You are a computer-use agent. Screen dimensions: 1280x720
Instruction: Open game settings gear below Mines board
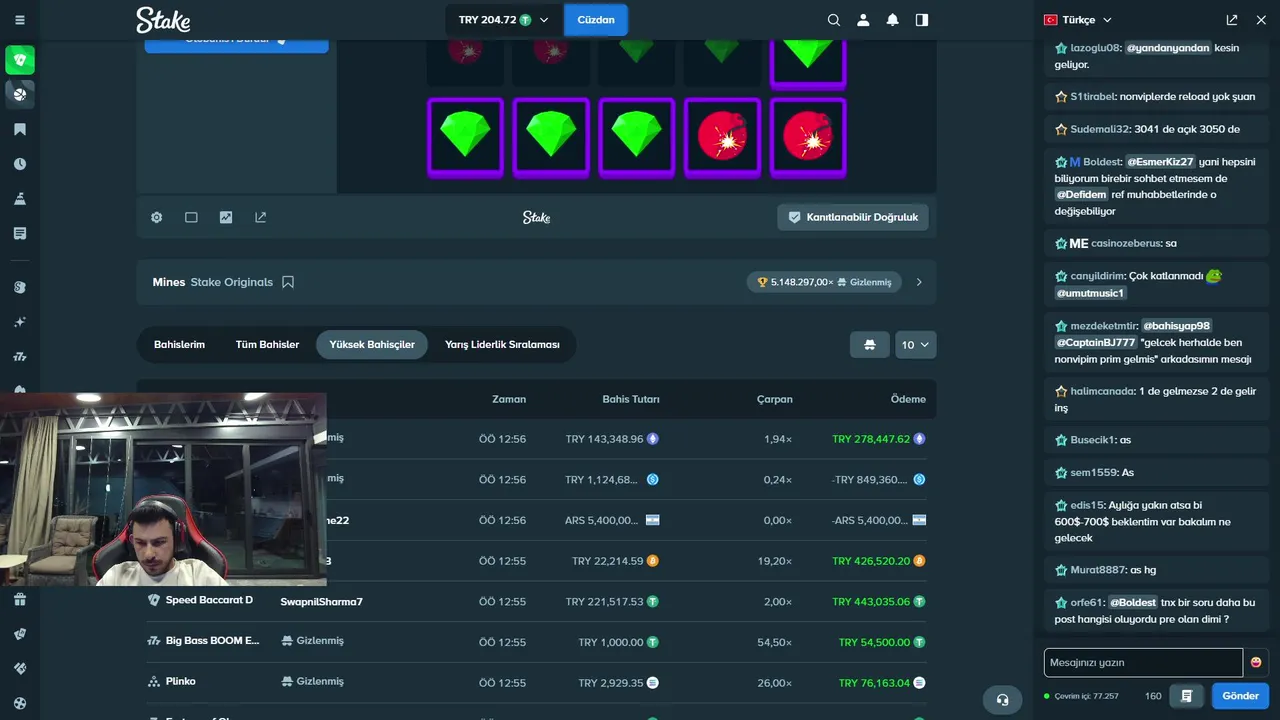[x=157, y=217]
